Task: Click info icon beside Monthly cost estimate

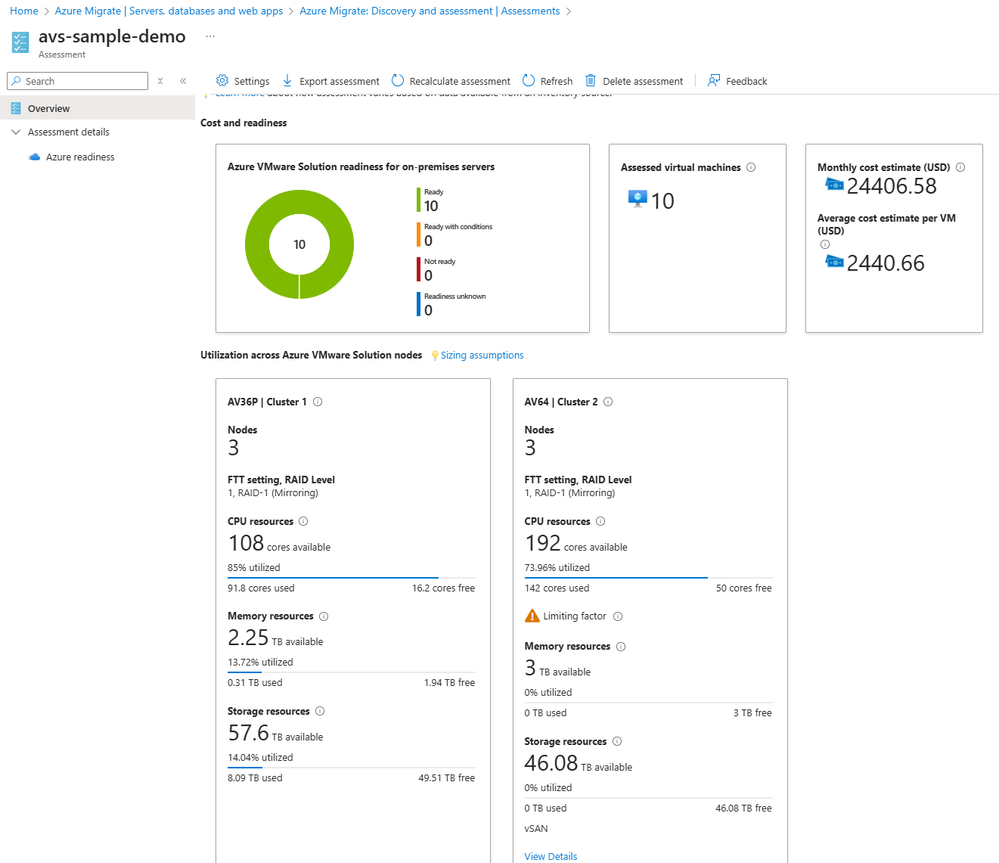Action: [960, 167]
